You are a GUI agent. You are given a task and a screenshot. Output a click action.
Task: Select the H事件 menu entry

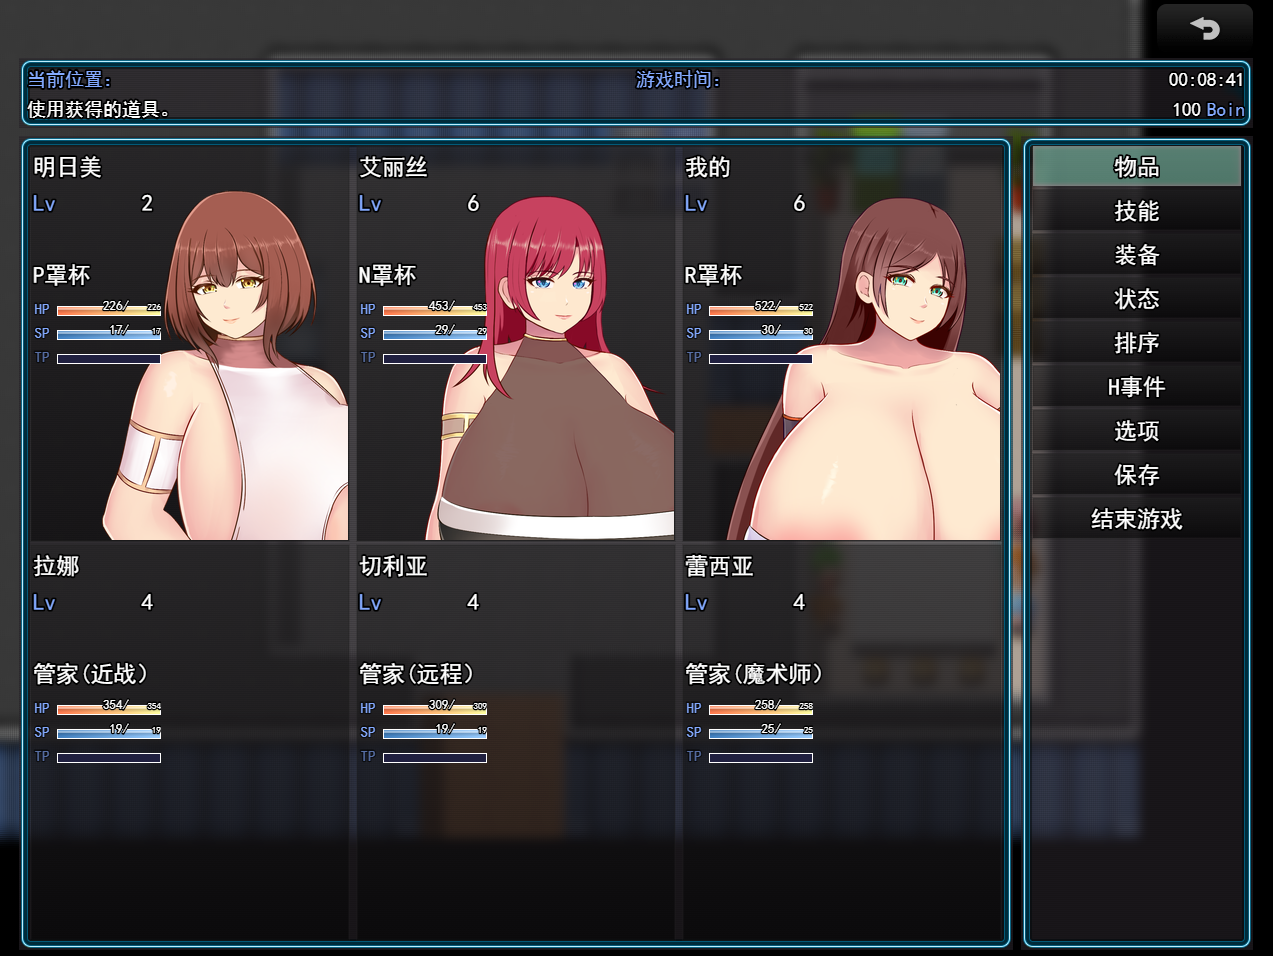(1136, 387)
